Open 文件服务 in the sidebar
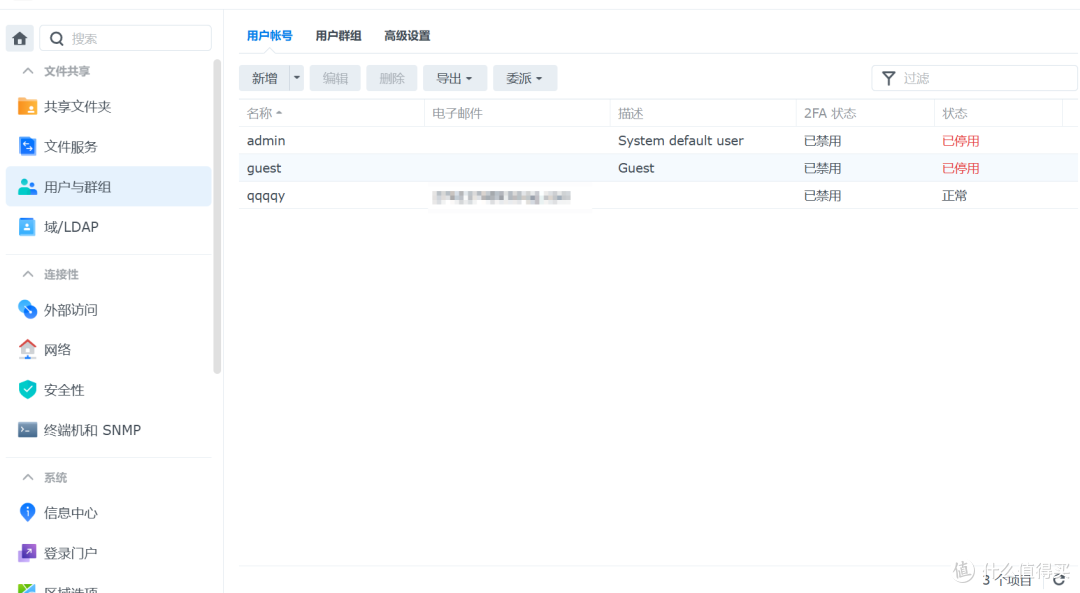 pyautogui.click(x=109, y=146)
